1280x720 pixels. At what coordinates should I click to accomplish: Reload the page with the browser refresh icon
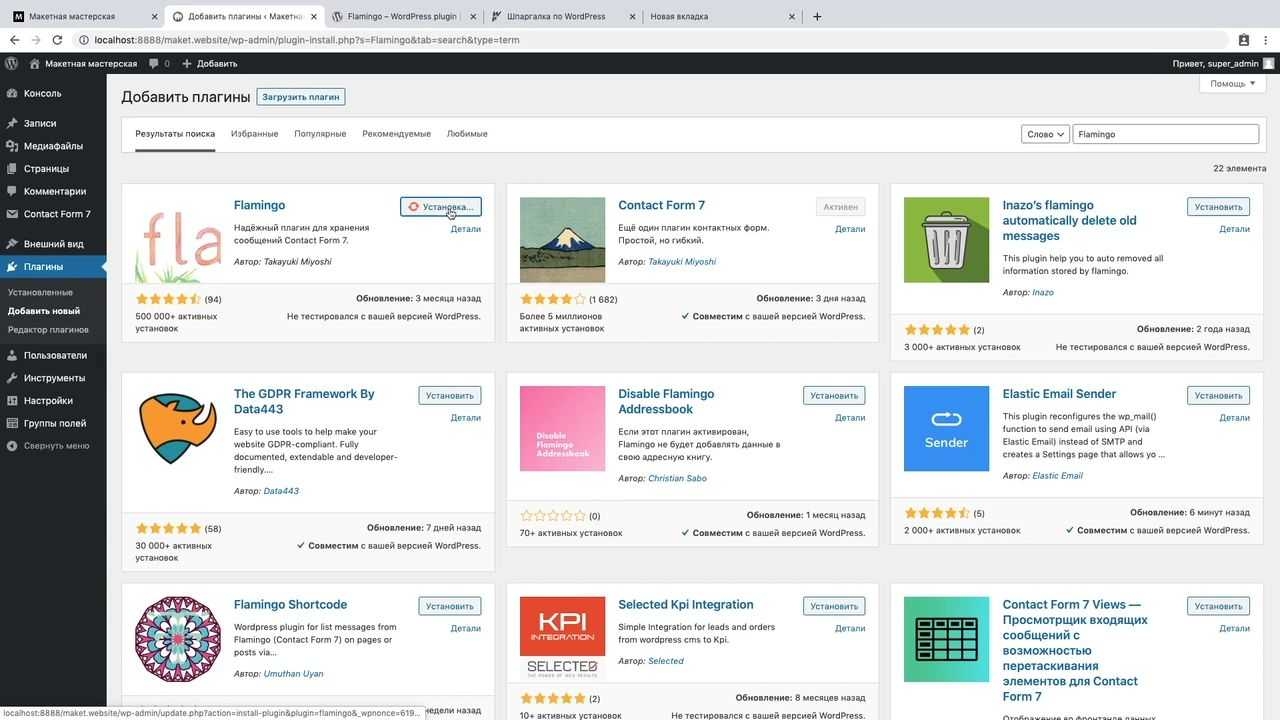click(x=57, y=40)
